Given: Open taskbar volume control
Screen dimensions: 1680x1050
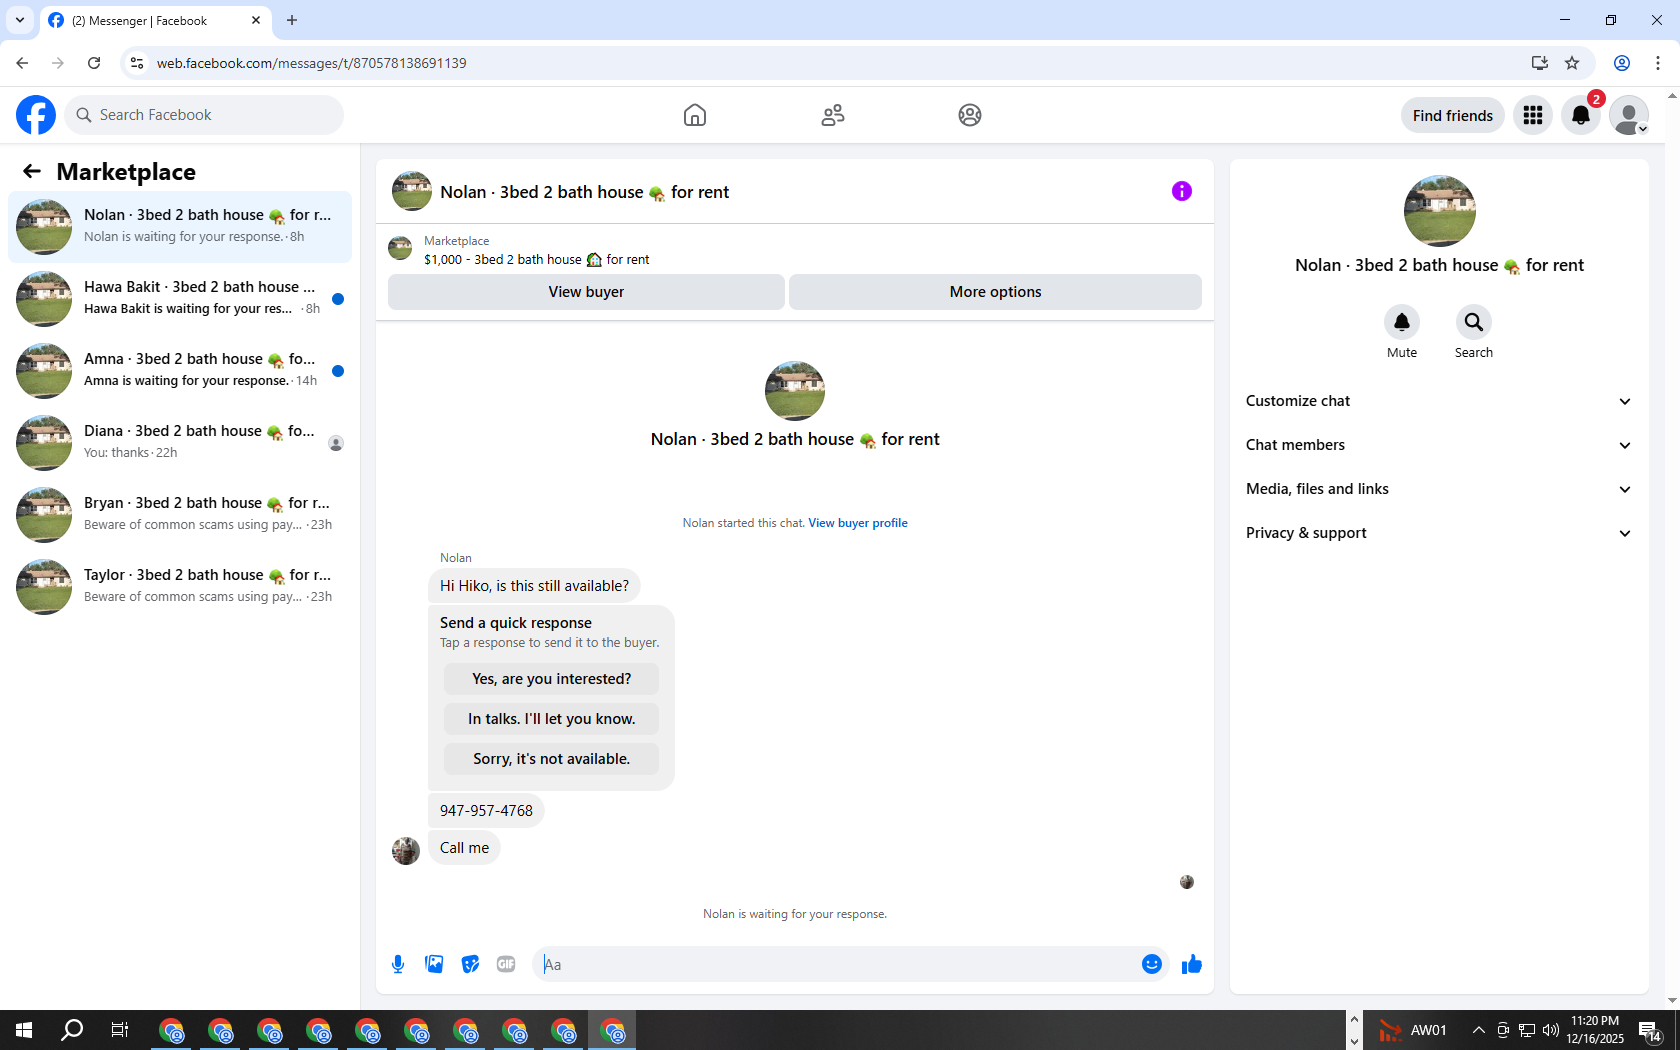Looking at the screenshot, I should 1551,1030.
